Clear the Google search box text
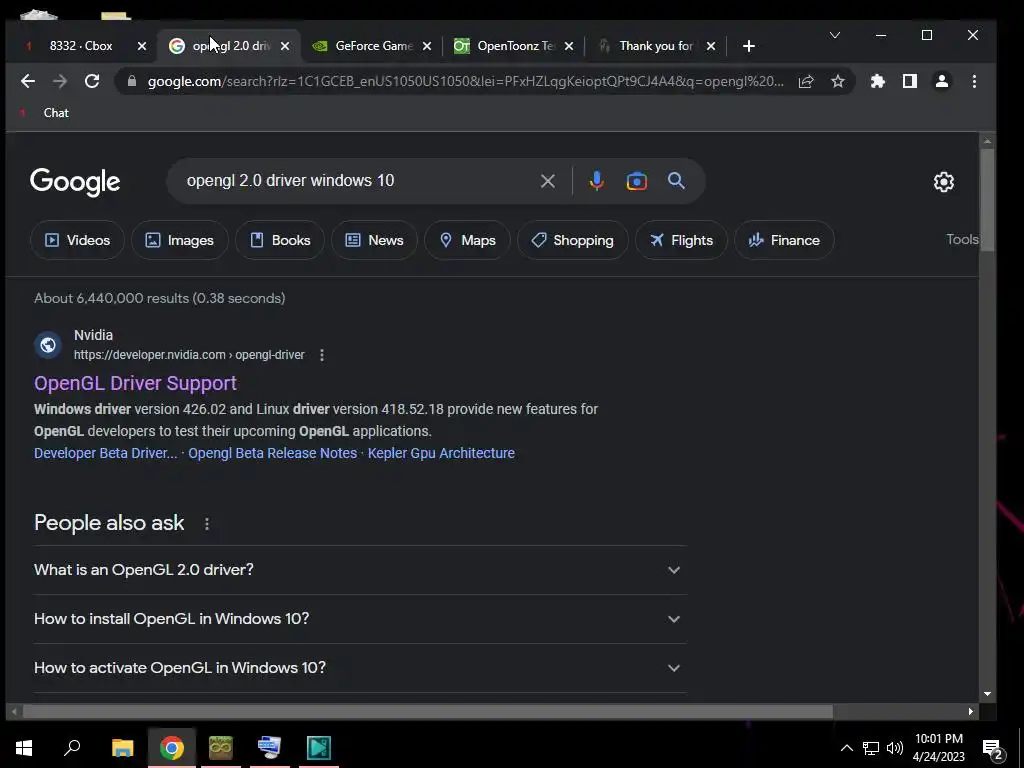Screen dimensions: 1024x768 [548, 181]
